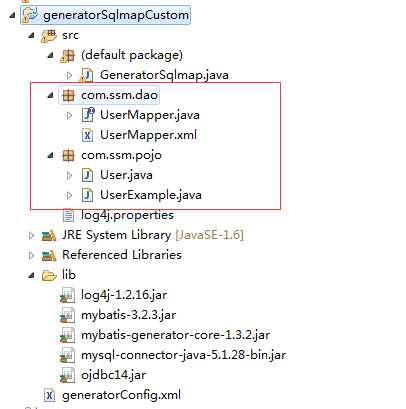Click the mysql-connector-java-5.1.28-bin.jar icon

(x=68, y=355)
